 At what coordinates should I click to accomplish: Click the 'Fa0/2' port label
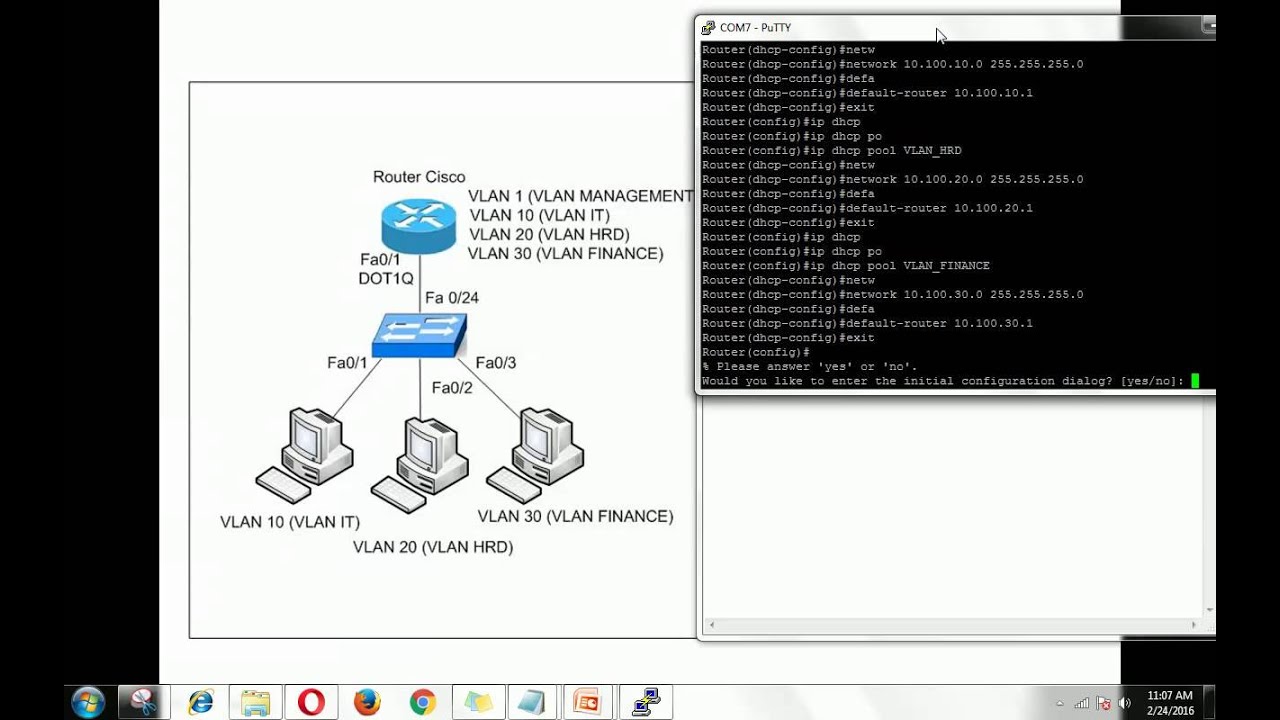coord(452,388)
